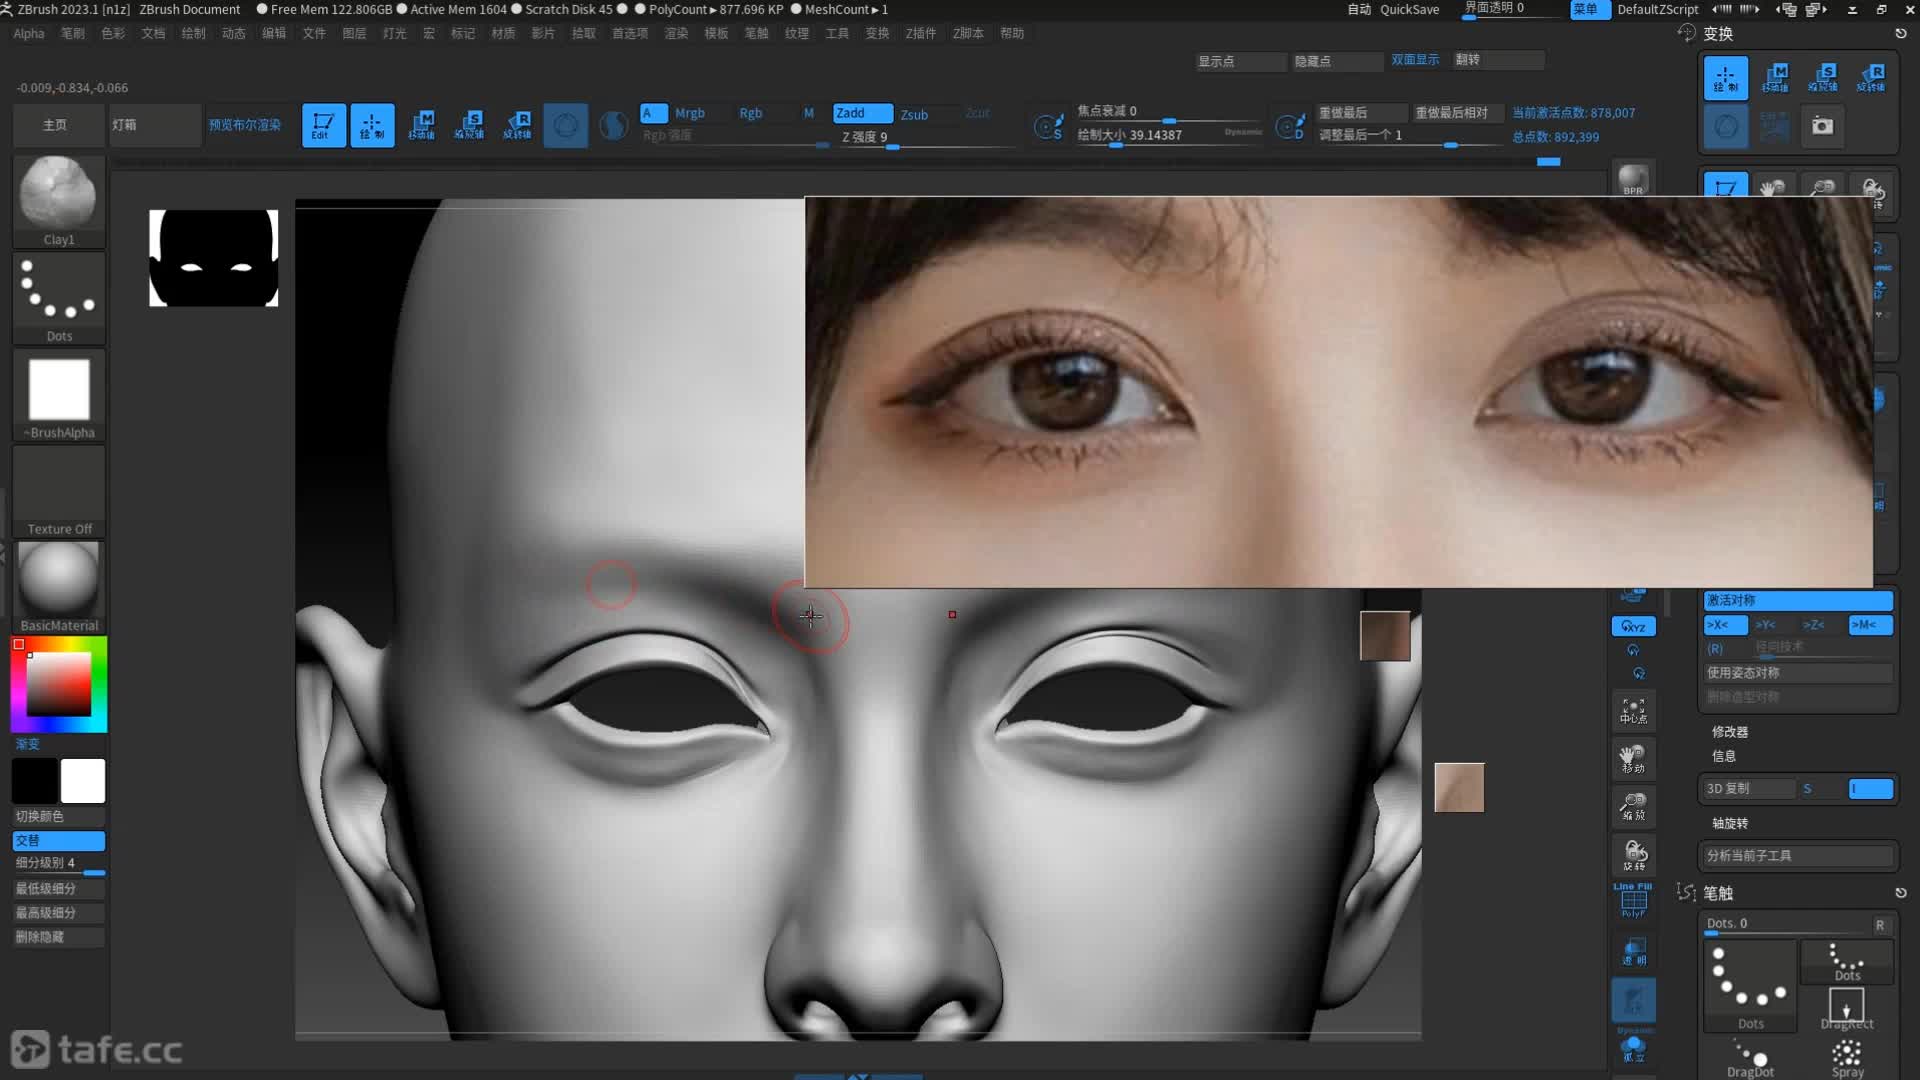The width and height of the screenshot is (1920, 1080).
Task: Select the Rotate (R) tool in top shelf
Action: coord(517,125)
